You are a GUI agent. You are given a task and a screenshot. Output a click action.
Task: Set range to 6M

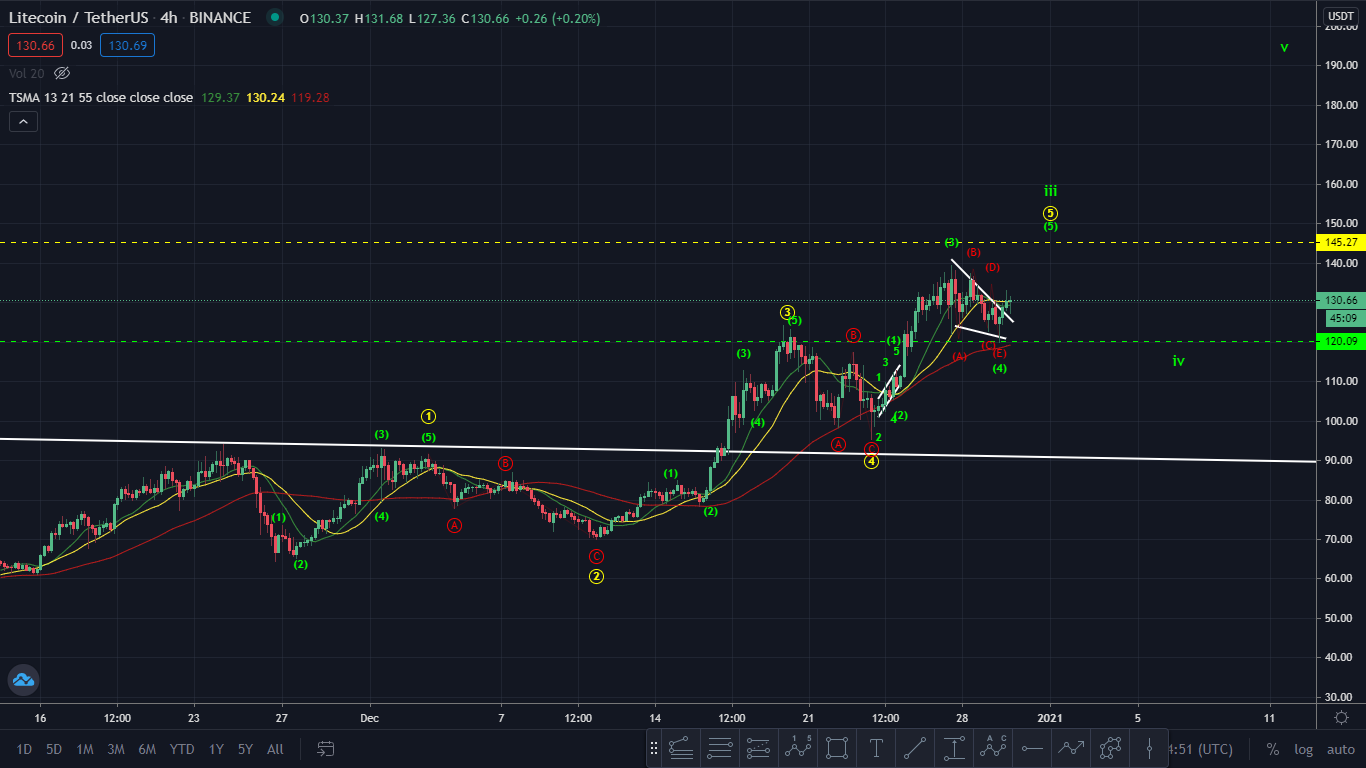[x=147, y=749]
